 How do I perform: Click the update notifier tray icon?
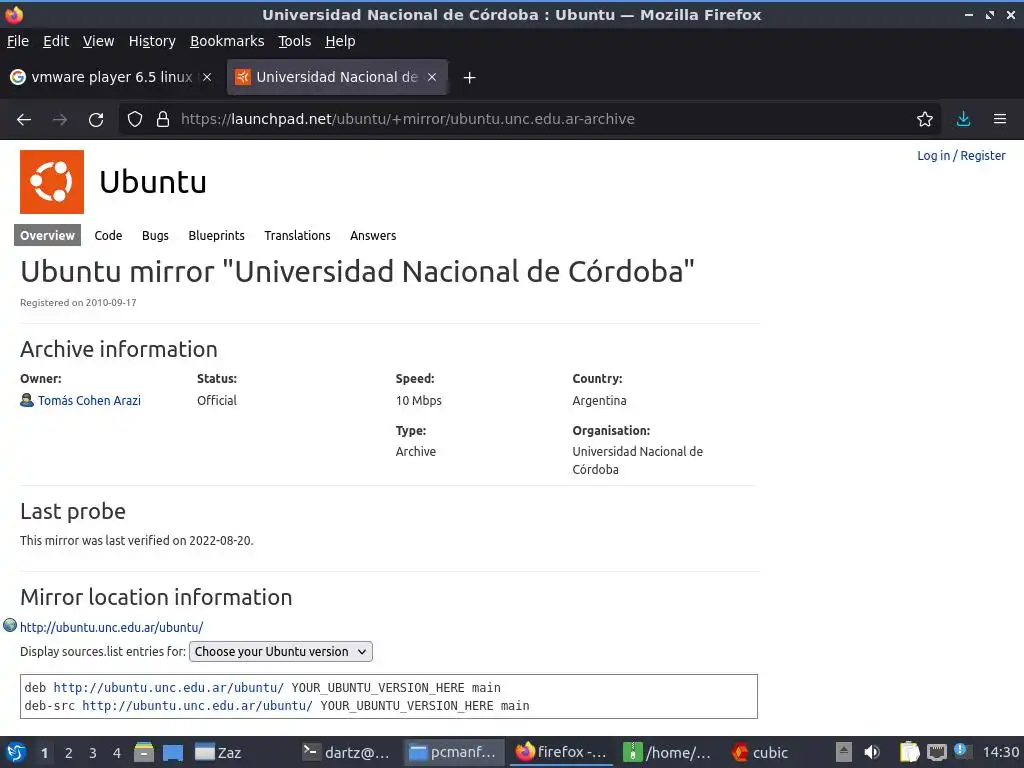point(961,751)
